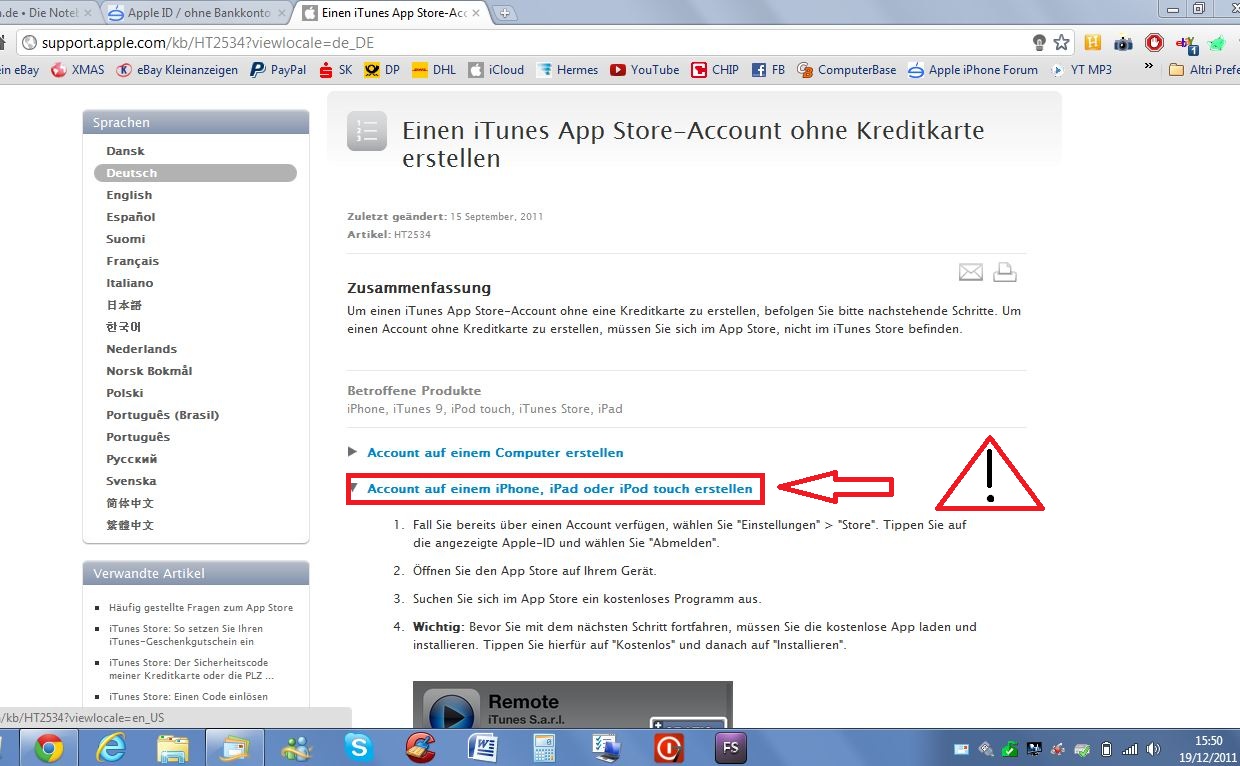Select the English language
The width and height of the screenshot is (1240, 766).
point(130,195)
